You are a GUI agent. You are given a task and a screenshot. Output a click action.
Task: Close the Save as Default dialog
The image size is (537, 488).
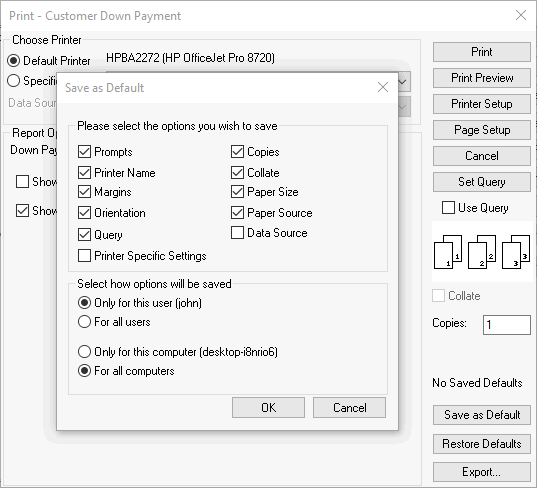[x=383, y=87]
